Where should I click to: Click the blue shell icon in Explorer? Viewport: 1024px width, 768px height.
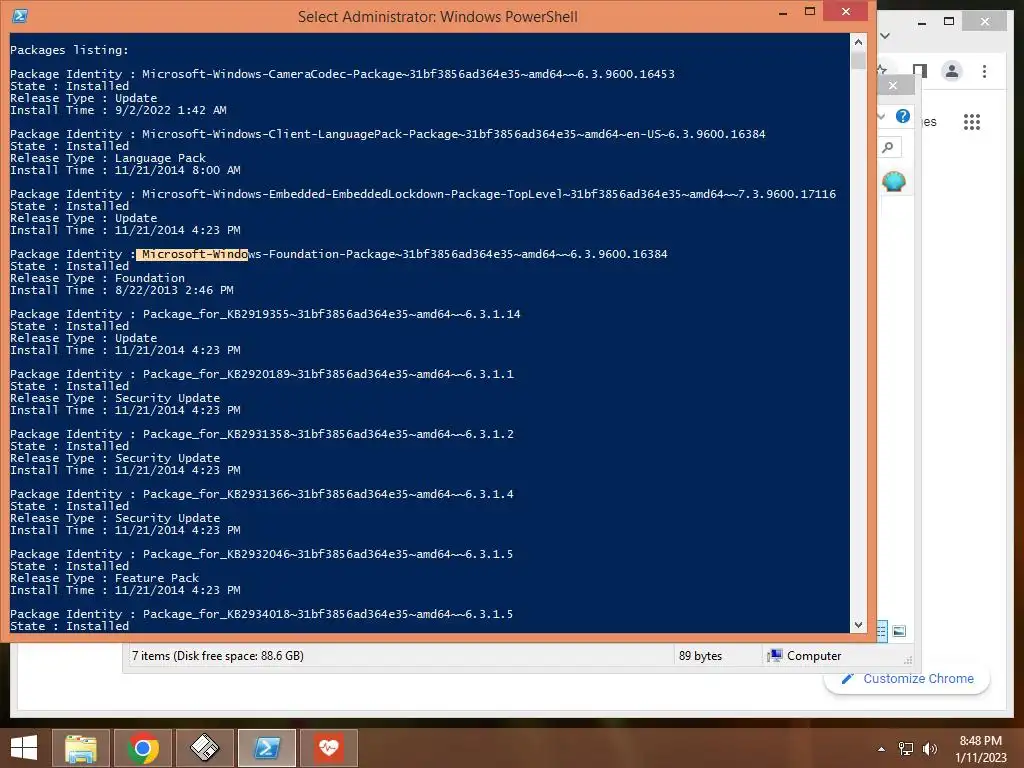893,181
